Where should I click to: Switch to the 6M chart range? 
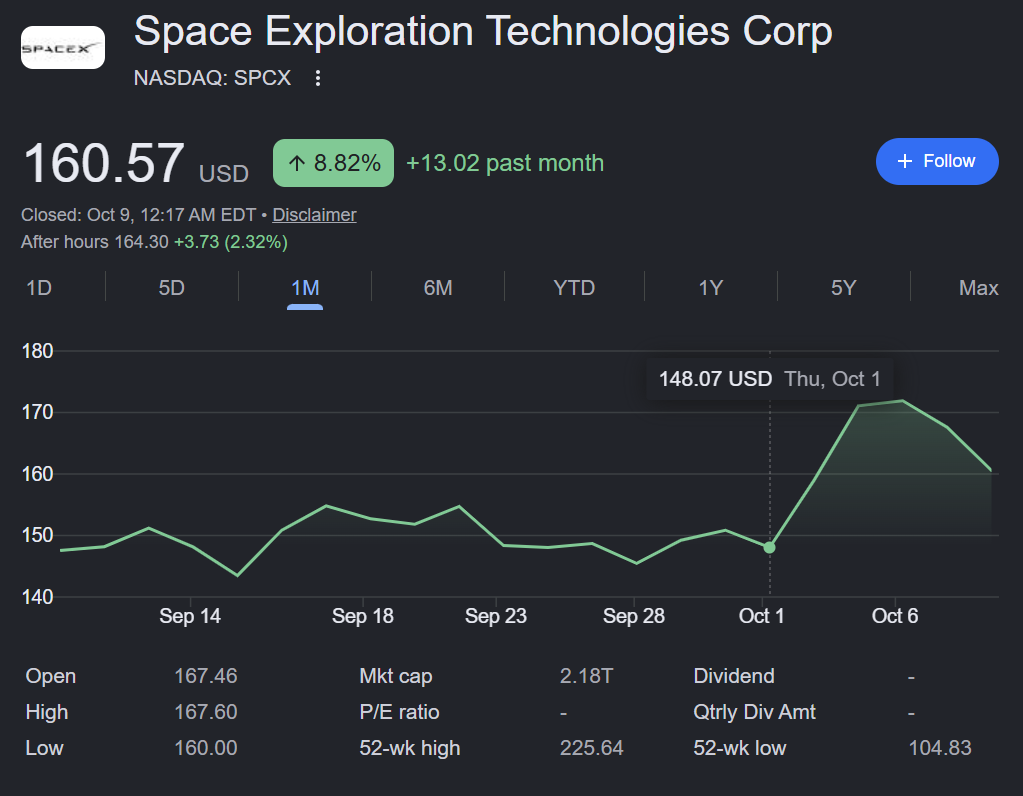(x=438, y=288)
